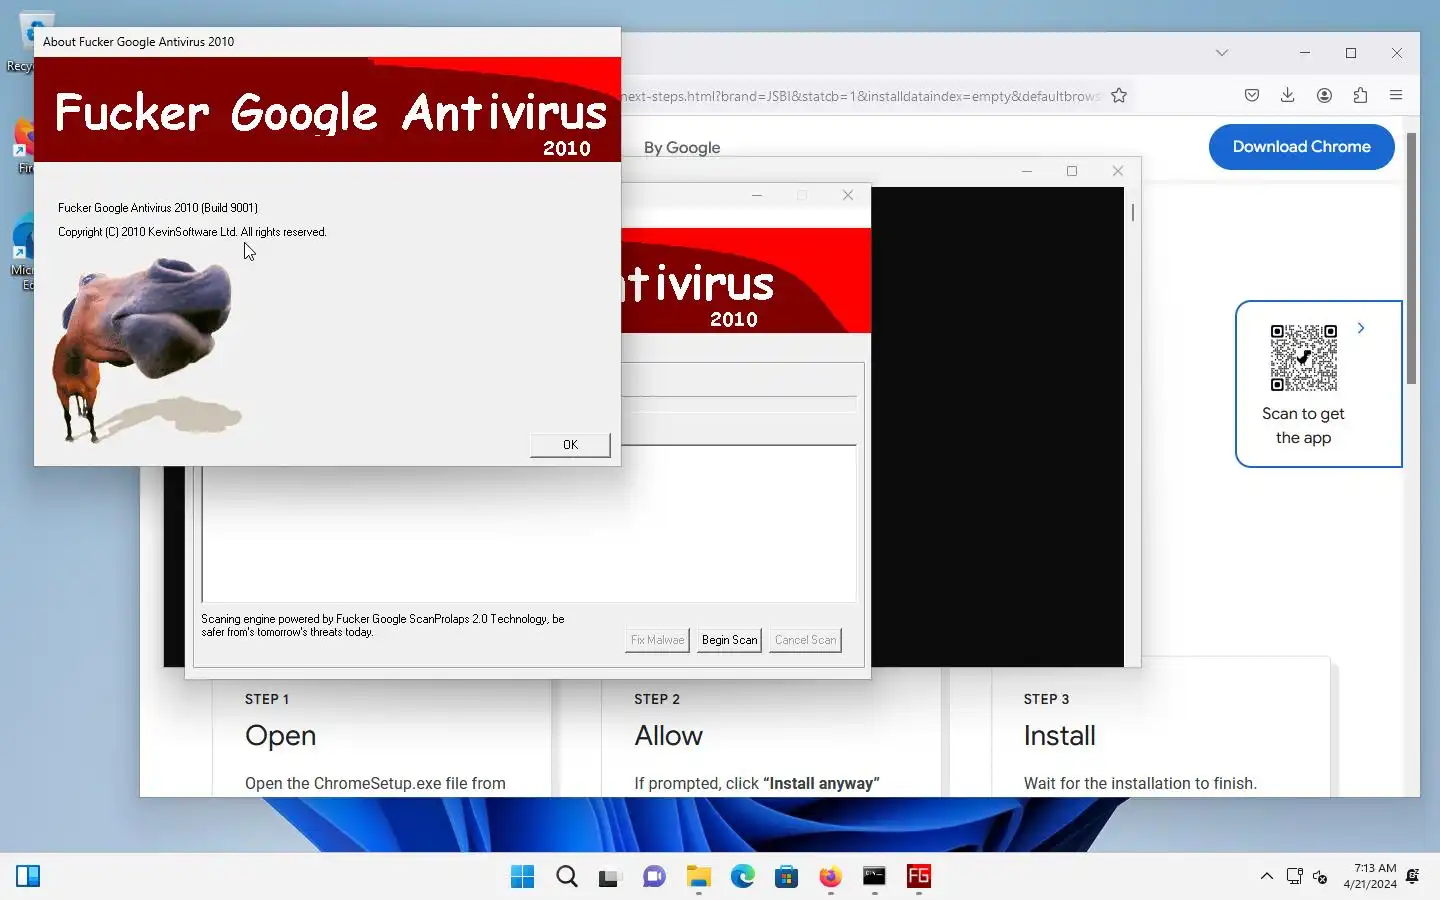Click the FG antivirus taskbar icon
This screenshot has height=900, width=1440.
pos(918,877)
